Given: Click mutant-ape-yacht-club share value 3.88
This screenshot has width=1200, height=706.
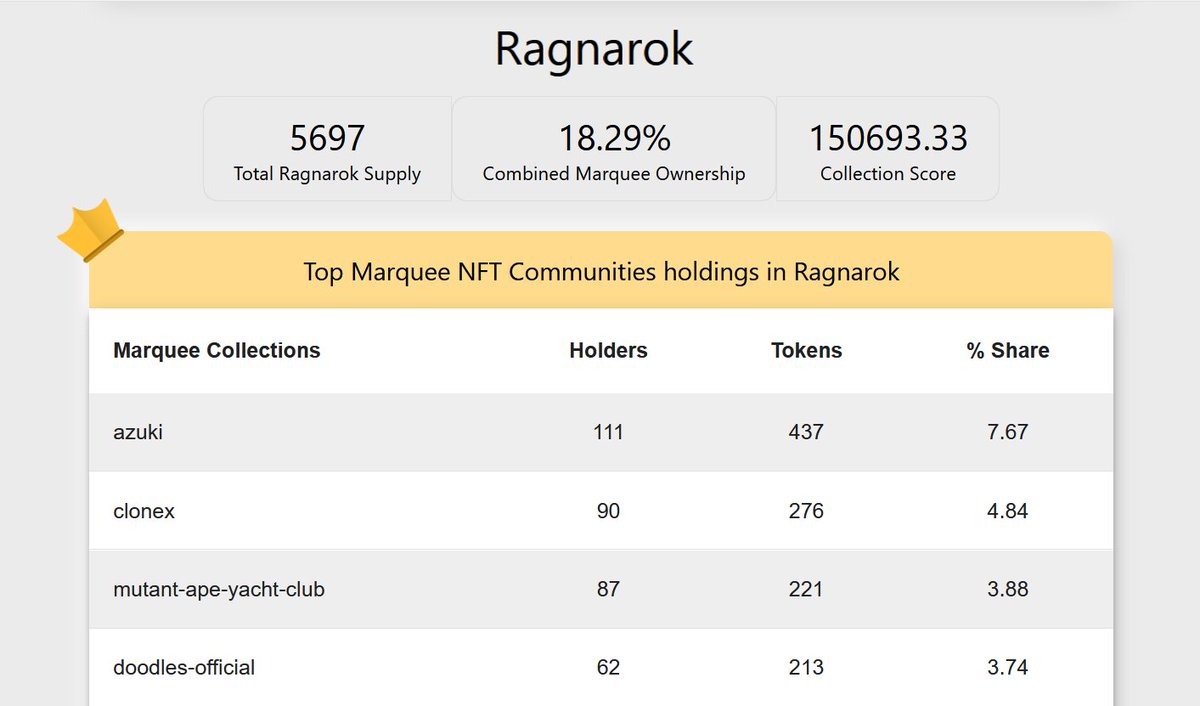Looking at the screenshot, I should (x=1007, y=589).
